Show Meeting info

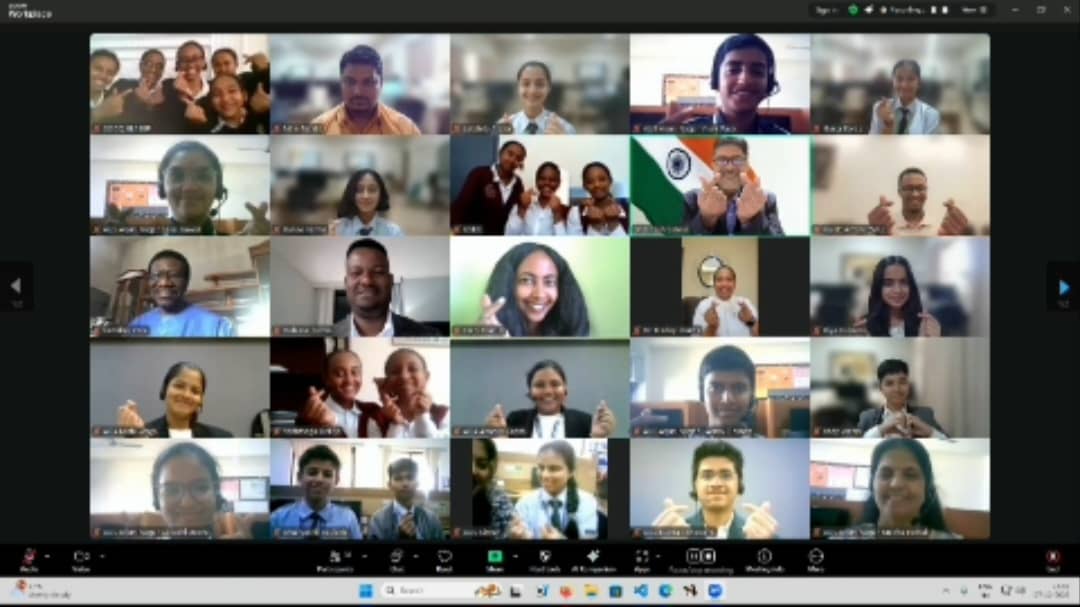click(x=764, y=557)
